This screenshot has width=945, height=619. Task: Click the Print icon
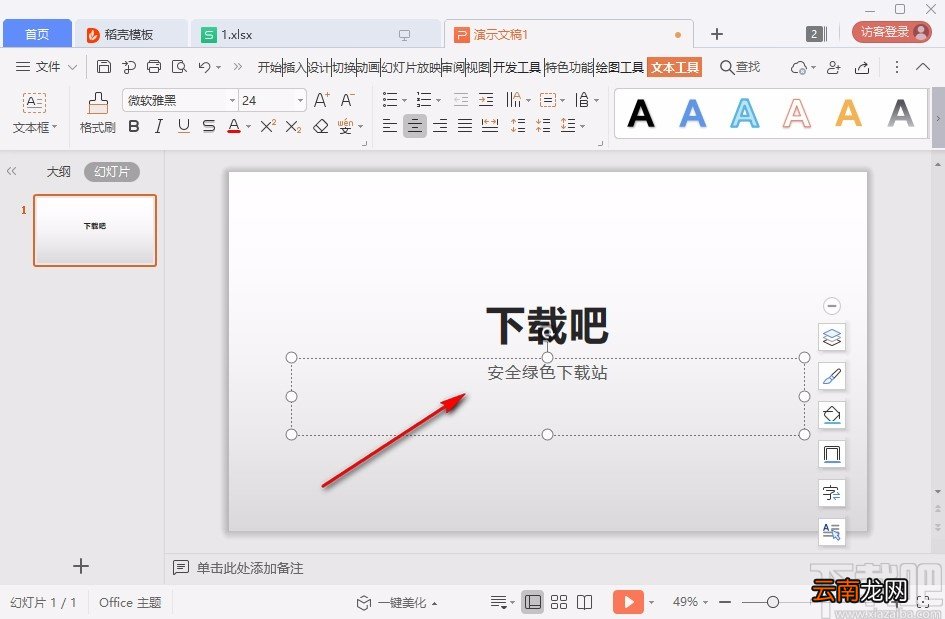click(x=154, y=66)
